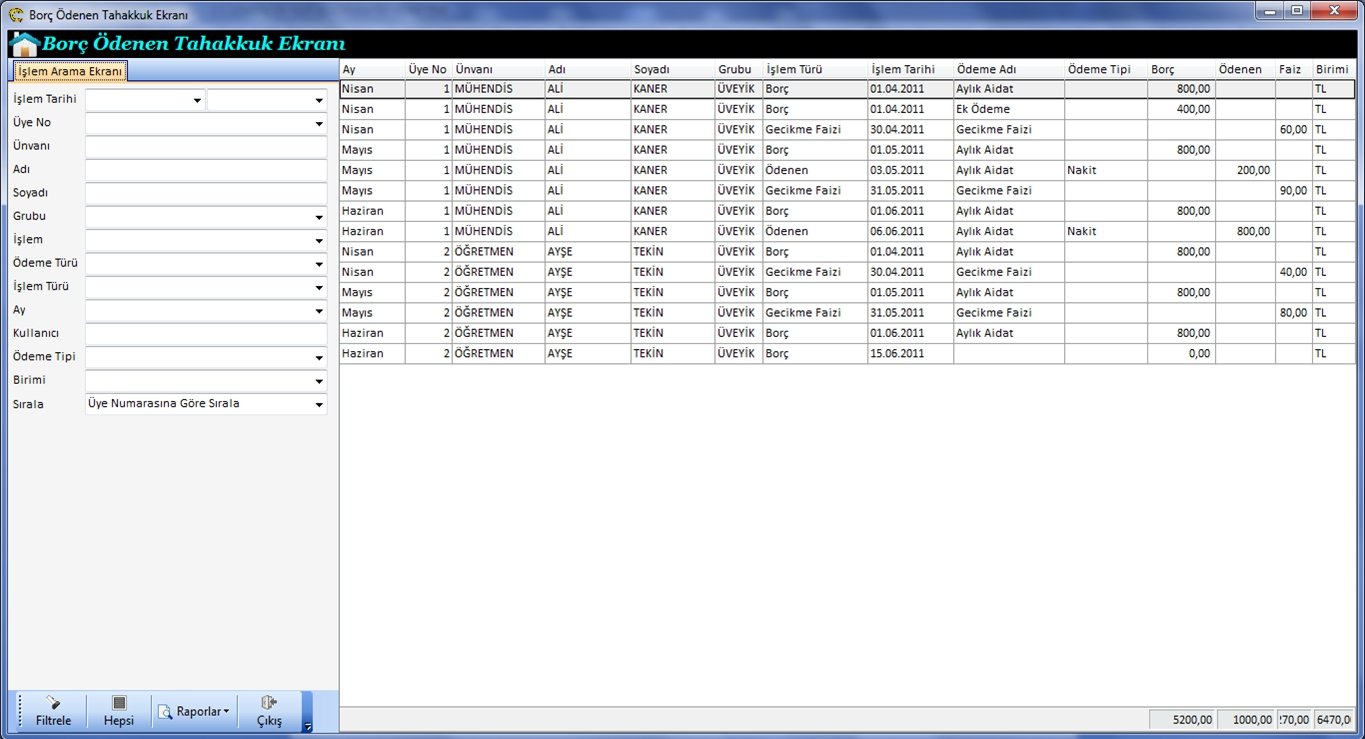Click into the Ünvanı text field
The height and width of the screenshot is (739, 1365).
click(205, 147)
